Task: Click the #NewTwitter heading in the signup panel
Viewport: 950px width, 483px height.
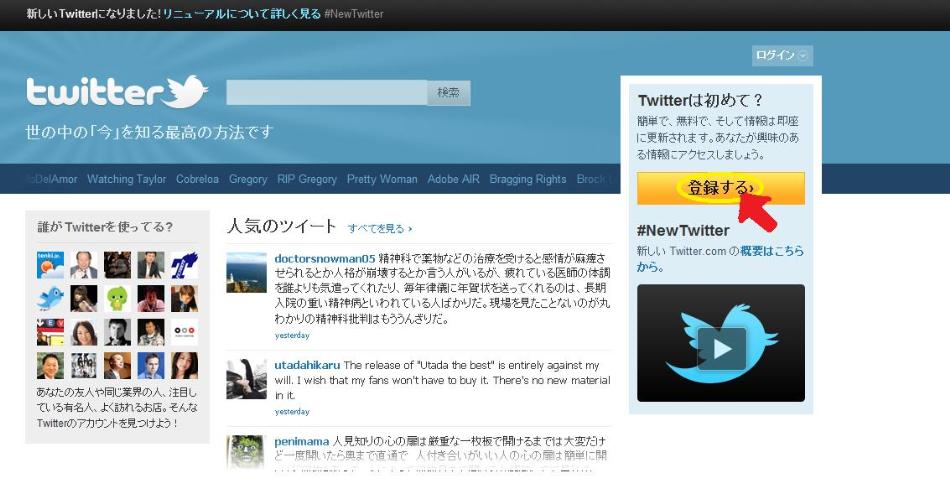Action: (x=683, y=230)
